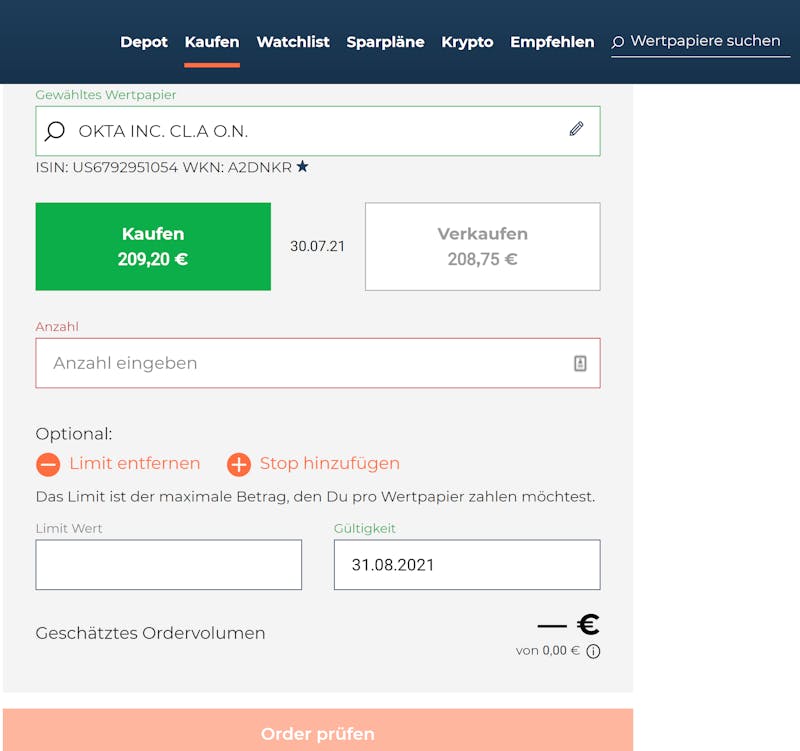Select the Kaufen navigation tab
Viewport: 800px width, 751px height.
[212, 42]
